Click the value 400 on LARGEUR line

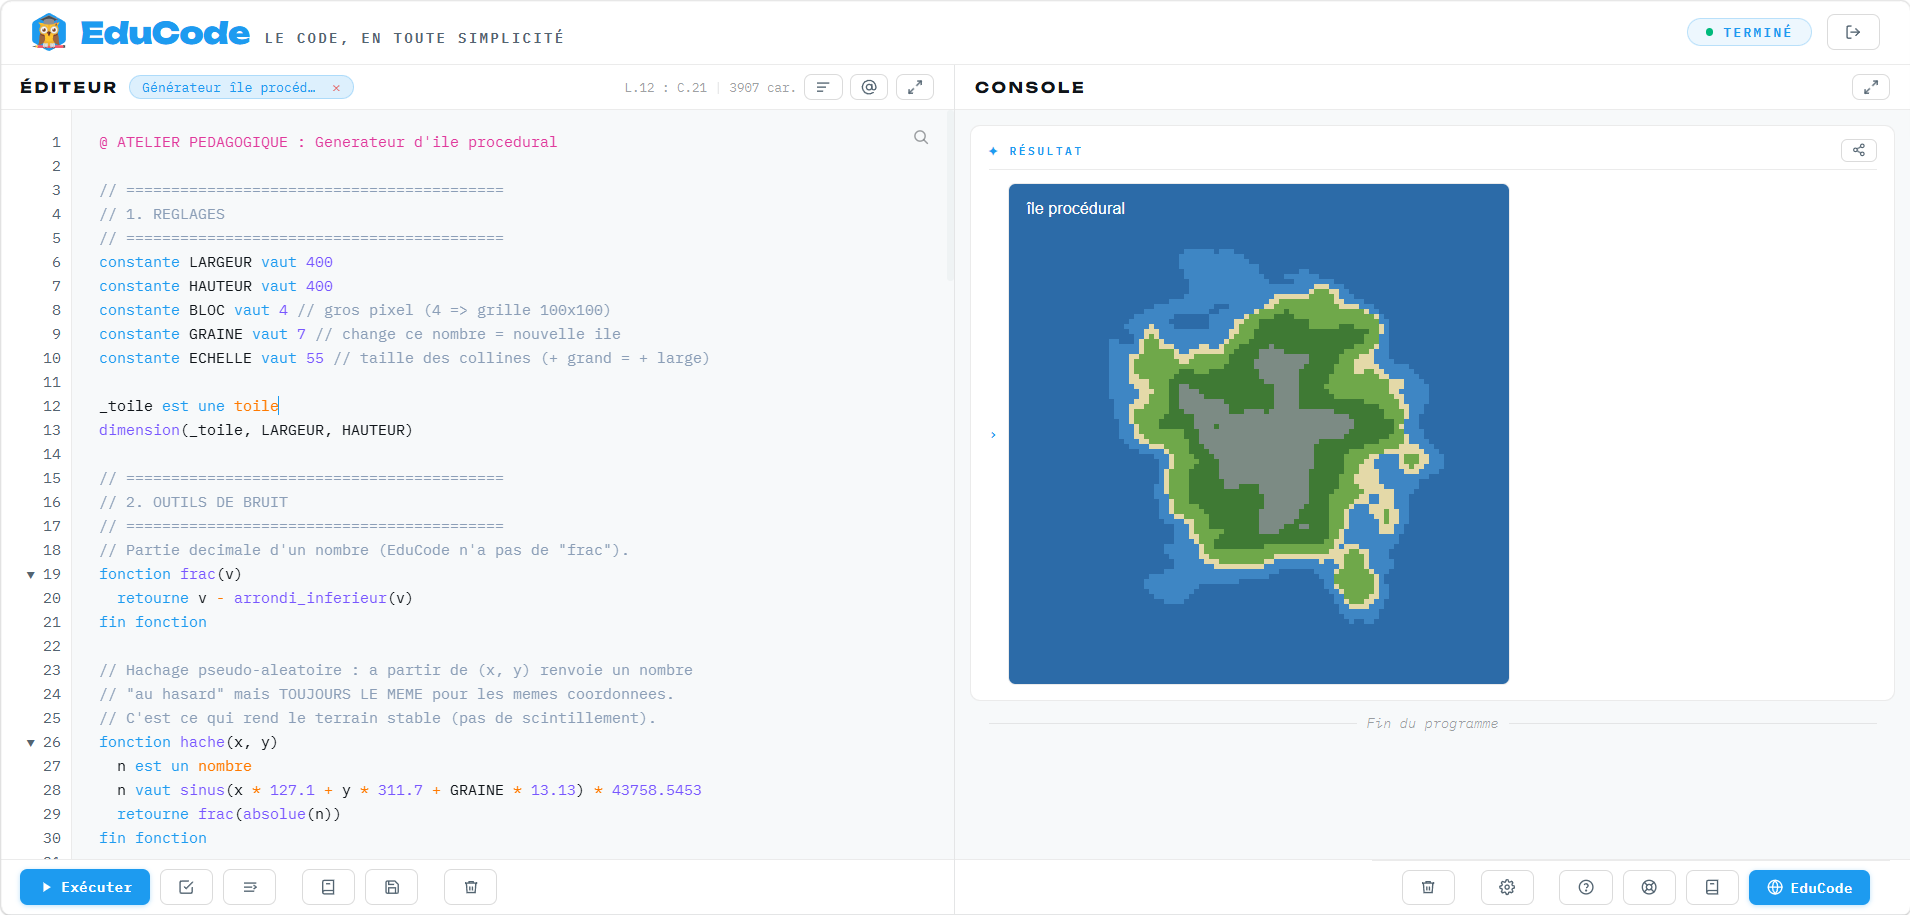coord(319,262)
